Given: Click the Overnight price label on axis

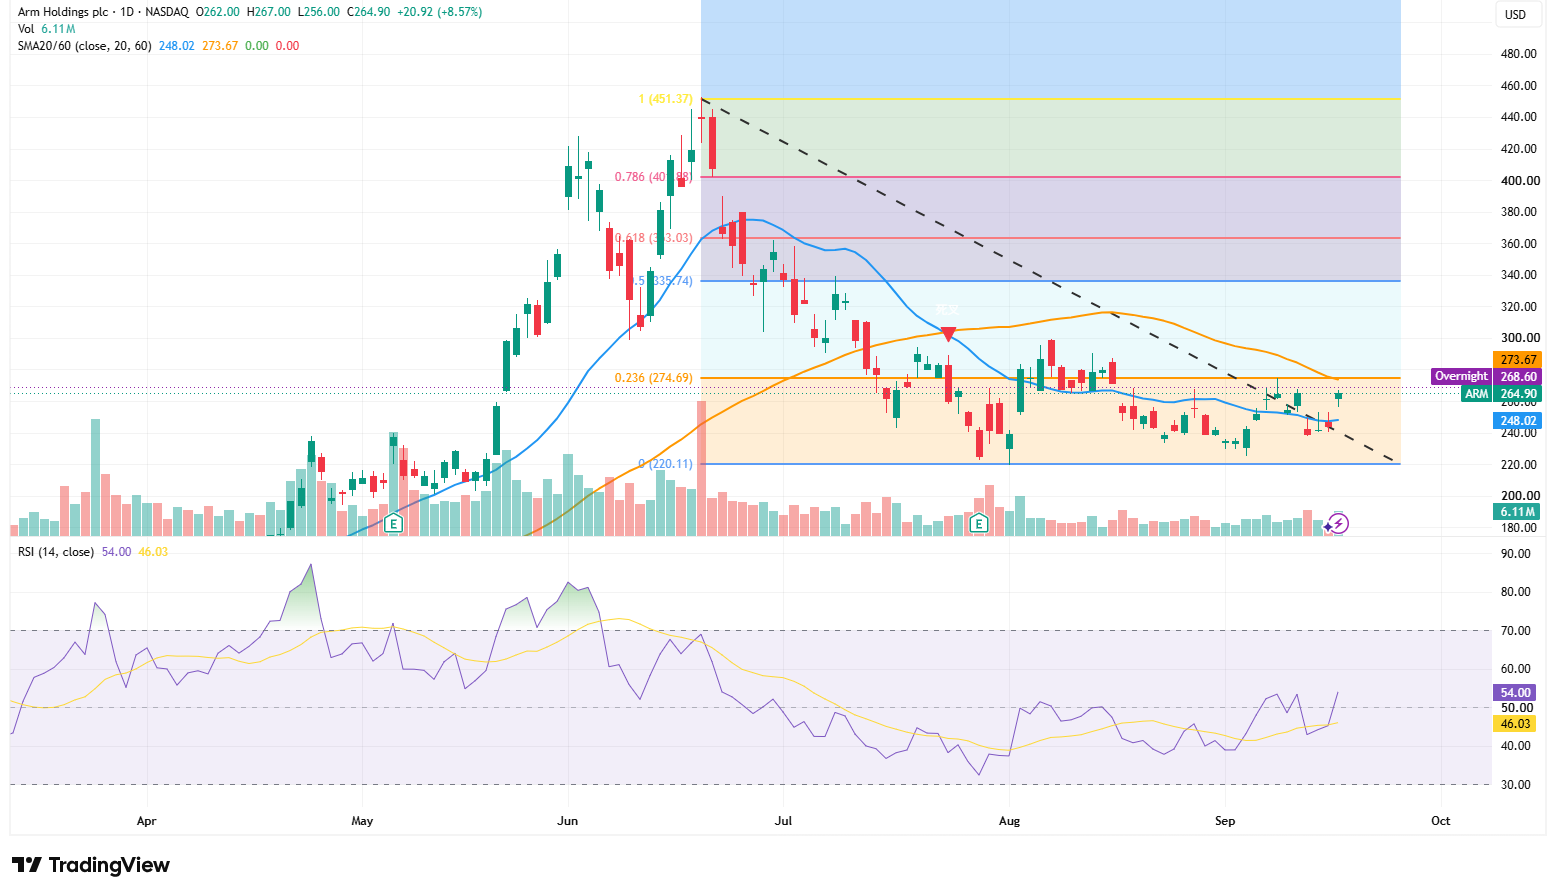Looking at the screenshot, I should [1461, 377].
